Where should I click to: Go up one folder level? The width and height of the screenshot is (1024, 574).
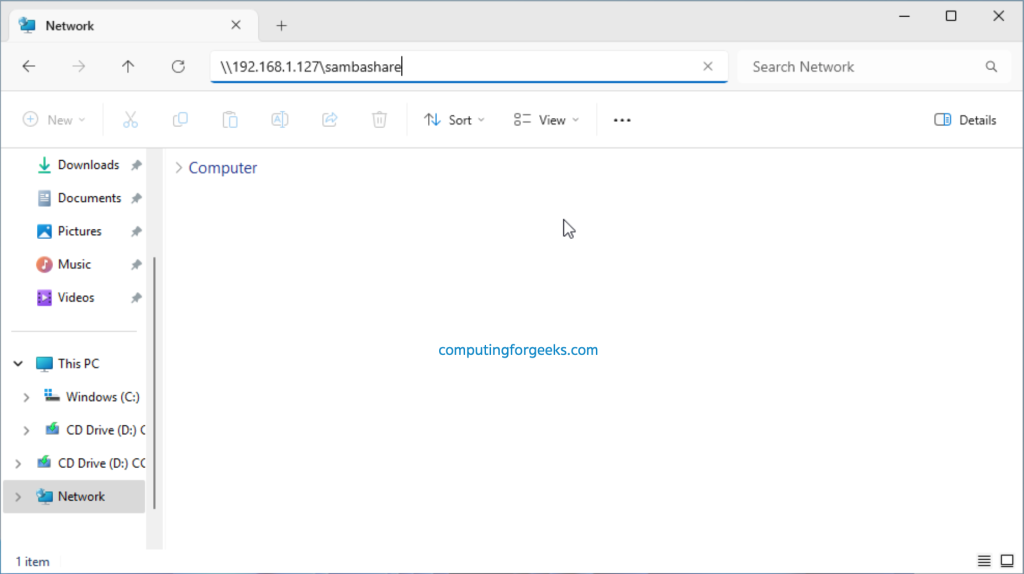tap(128, 67)
